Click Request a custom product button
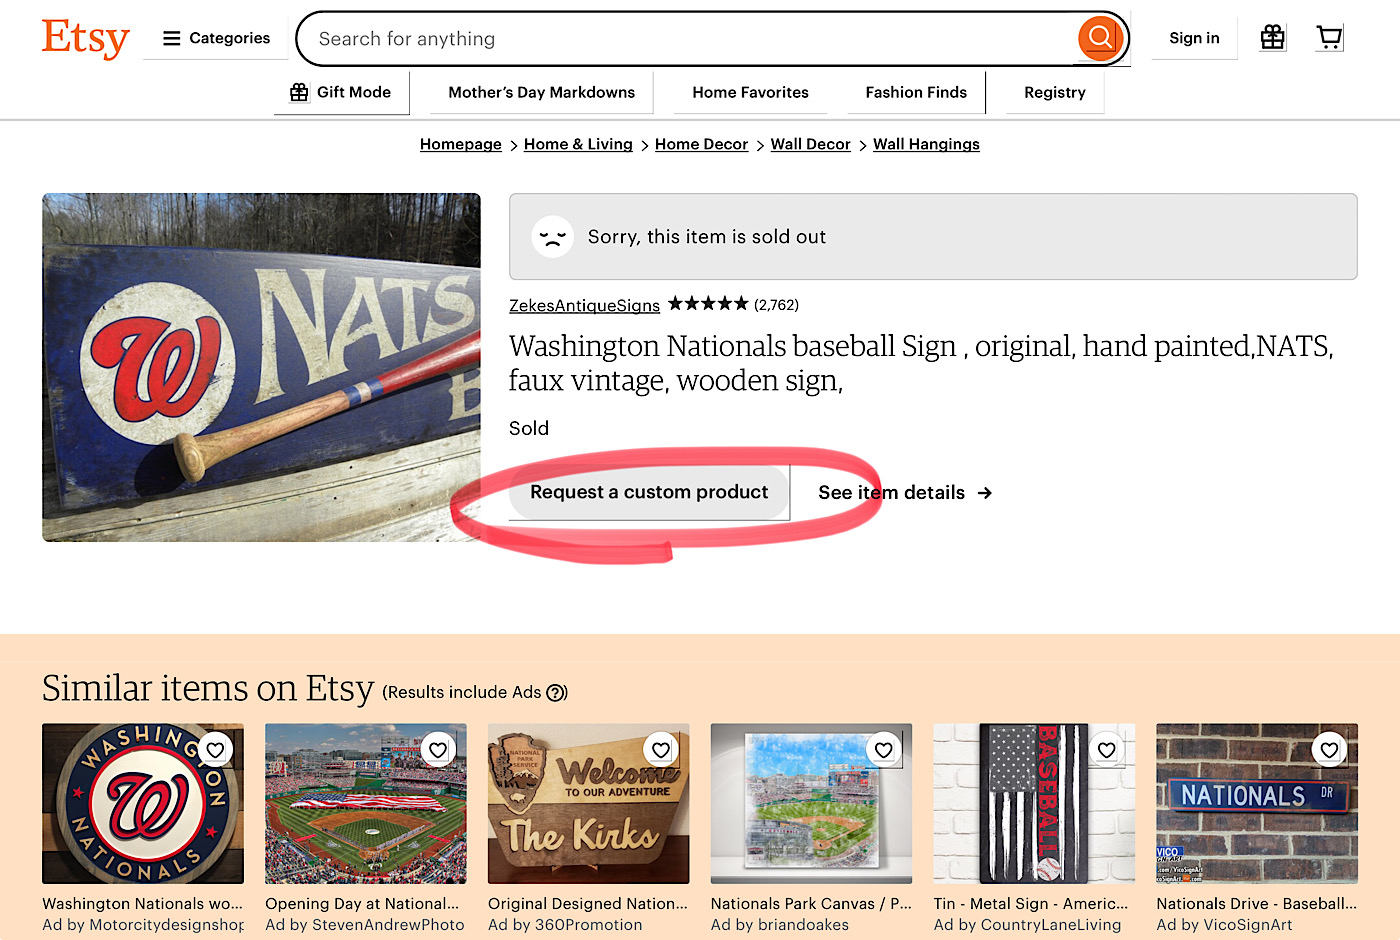The width and height of the screenshot is (1400, 940). point(649,492)
